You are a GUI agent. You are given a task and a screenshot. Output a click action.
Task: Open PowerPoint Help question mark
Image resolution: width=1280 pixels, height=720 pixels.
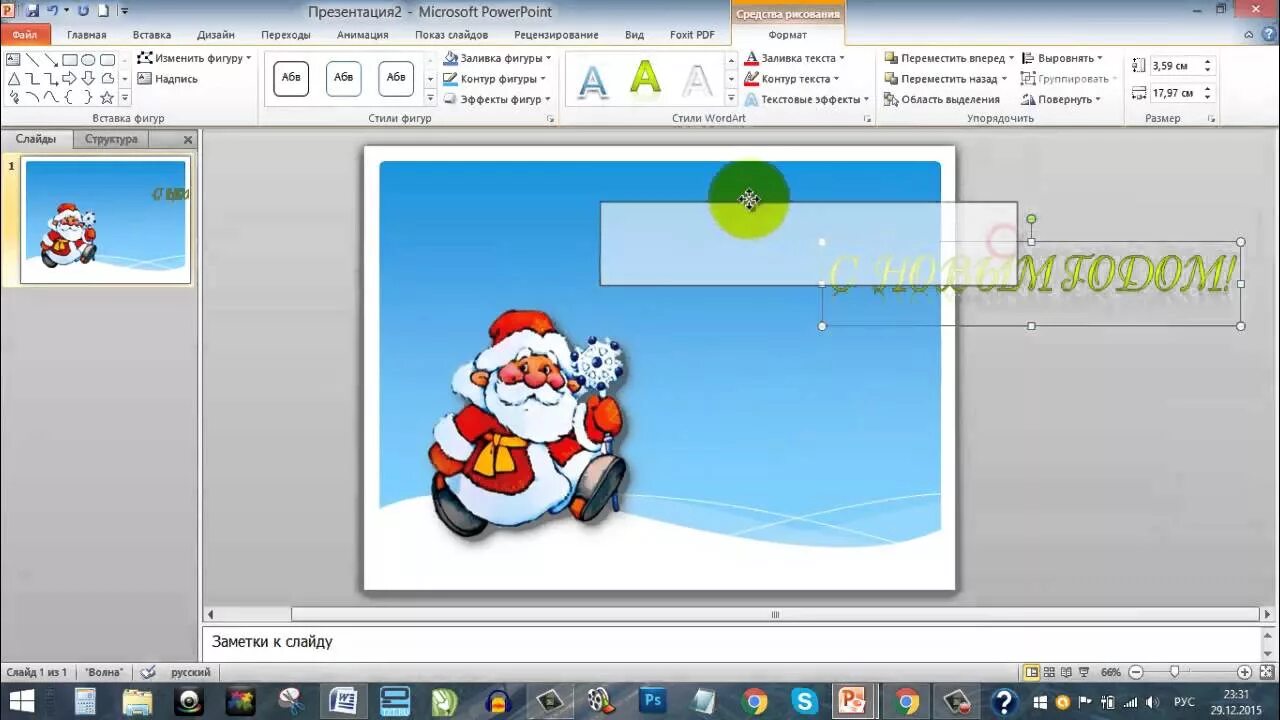1269,35
